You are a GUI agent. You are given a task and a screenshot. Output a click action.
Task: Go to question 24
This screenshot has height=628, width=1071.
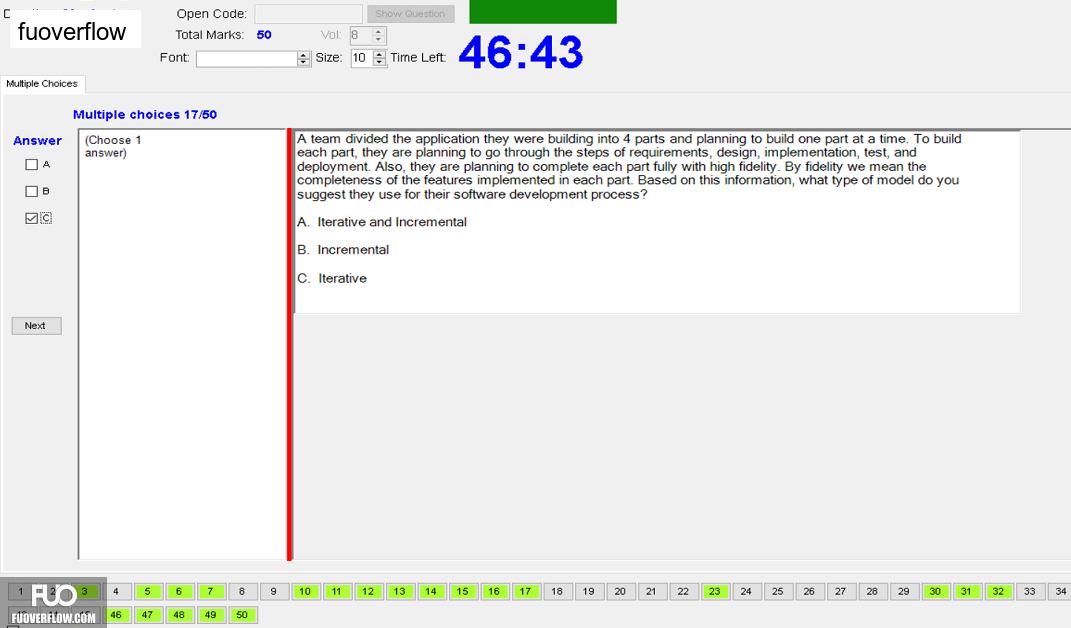(x=746, y=591)
